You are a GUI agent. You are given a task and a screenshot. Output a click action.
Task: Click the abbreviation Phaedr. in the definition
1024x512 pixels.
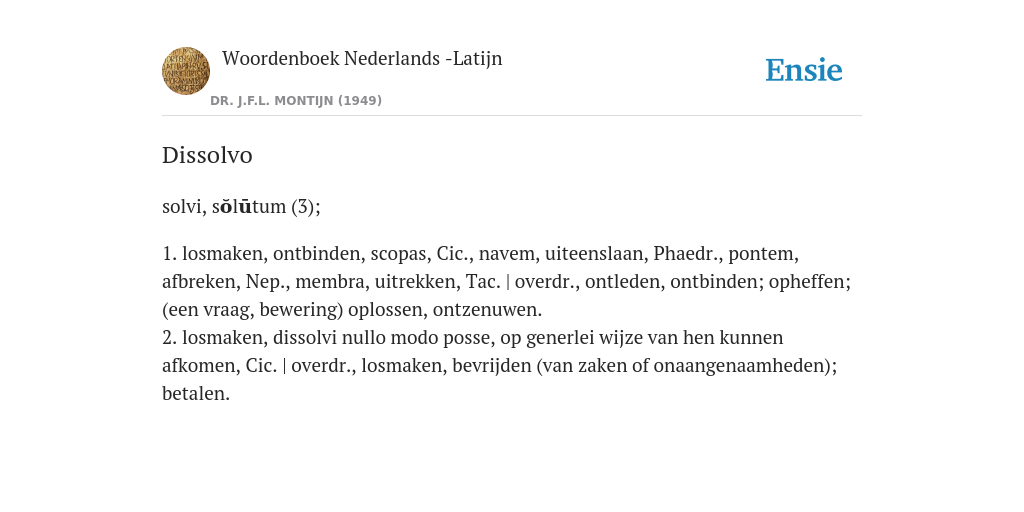click(x=688, y=253)
